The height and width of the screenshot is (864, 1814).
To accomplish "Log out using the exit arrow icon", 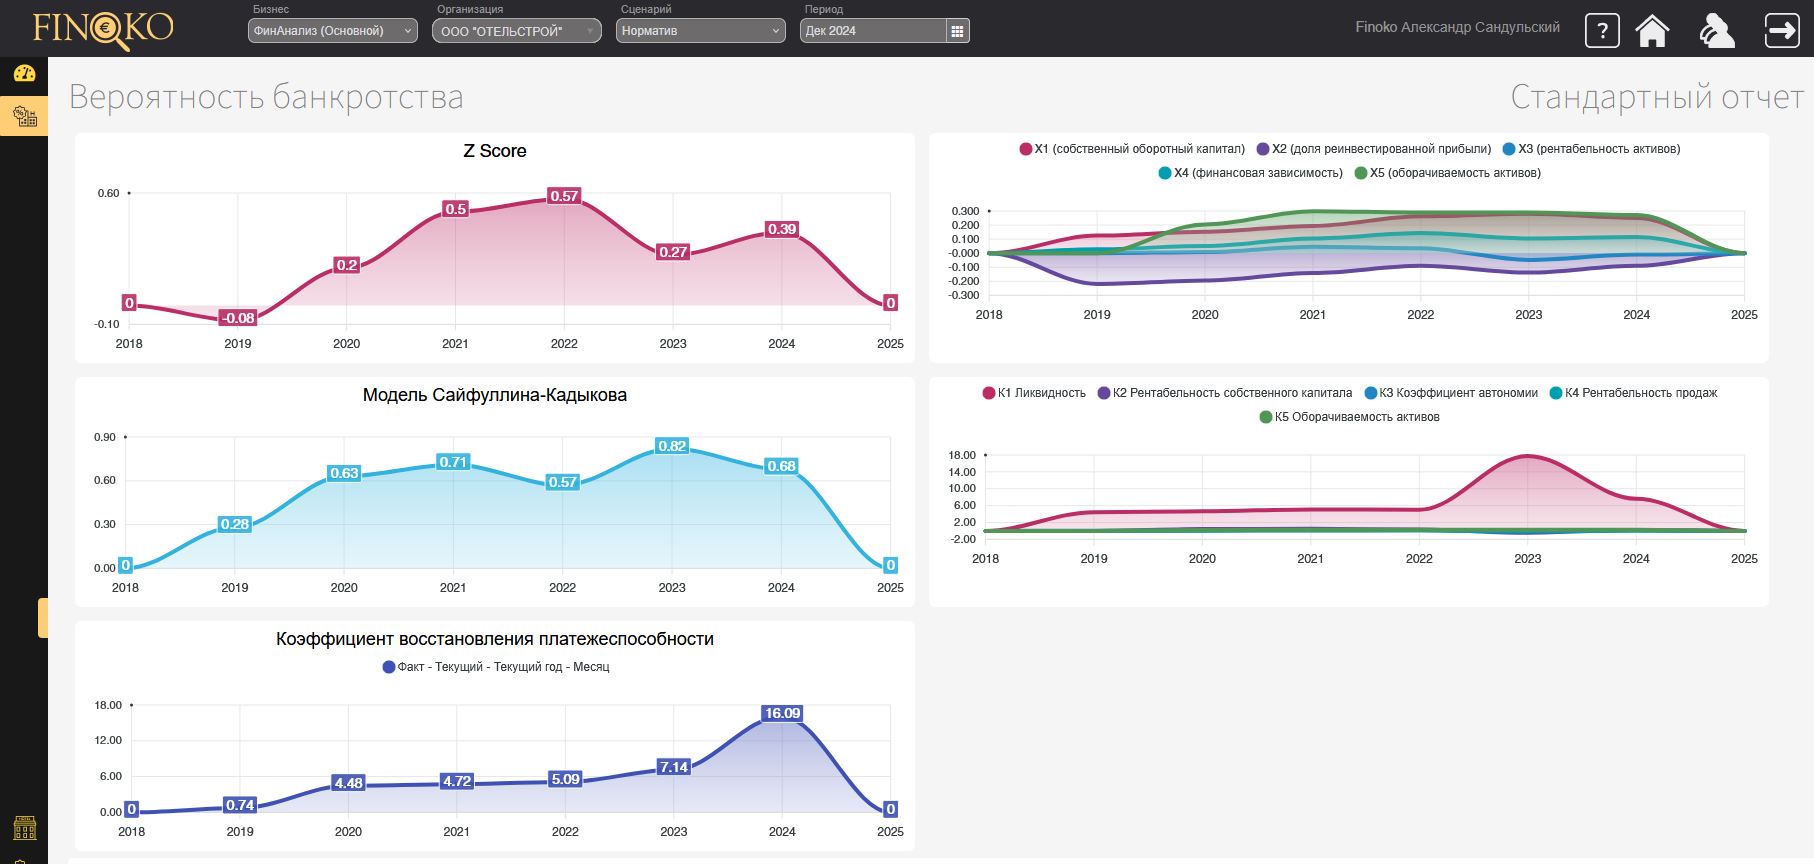I will [1782, 30].
